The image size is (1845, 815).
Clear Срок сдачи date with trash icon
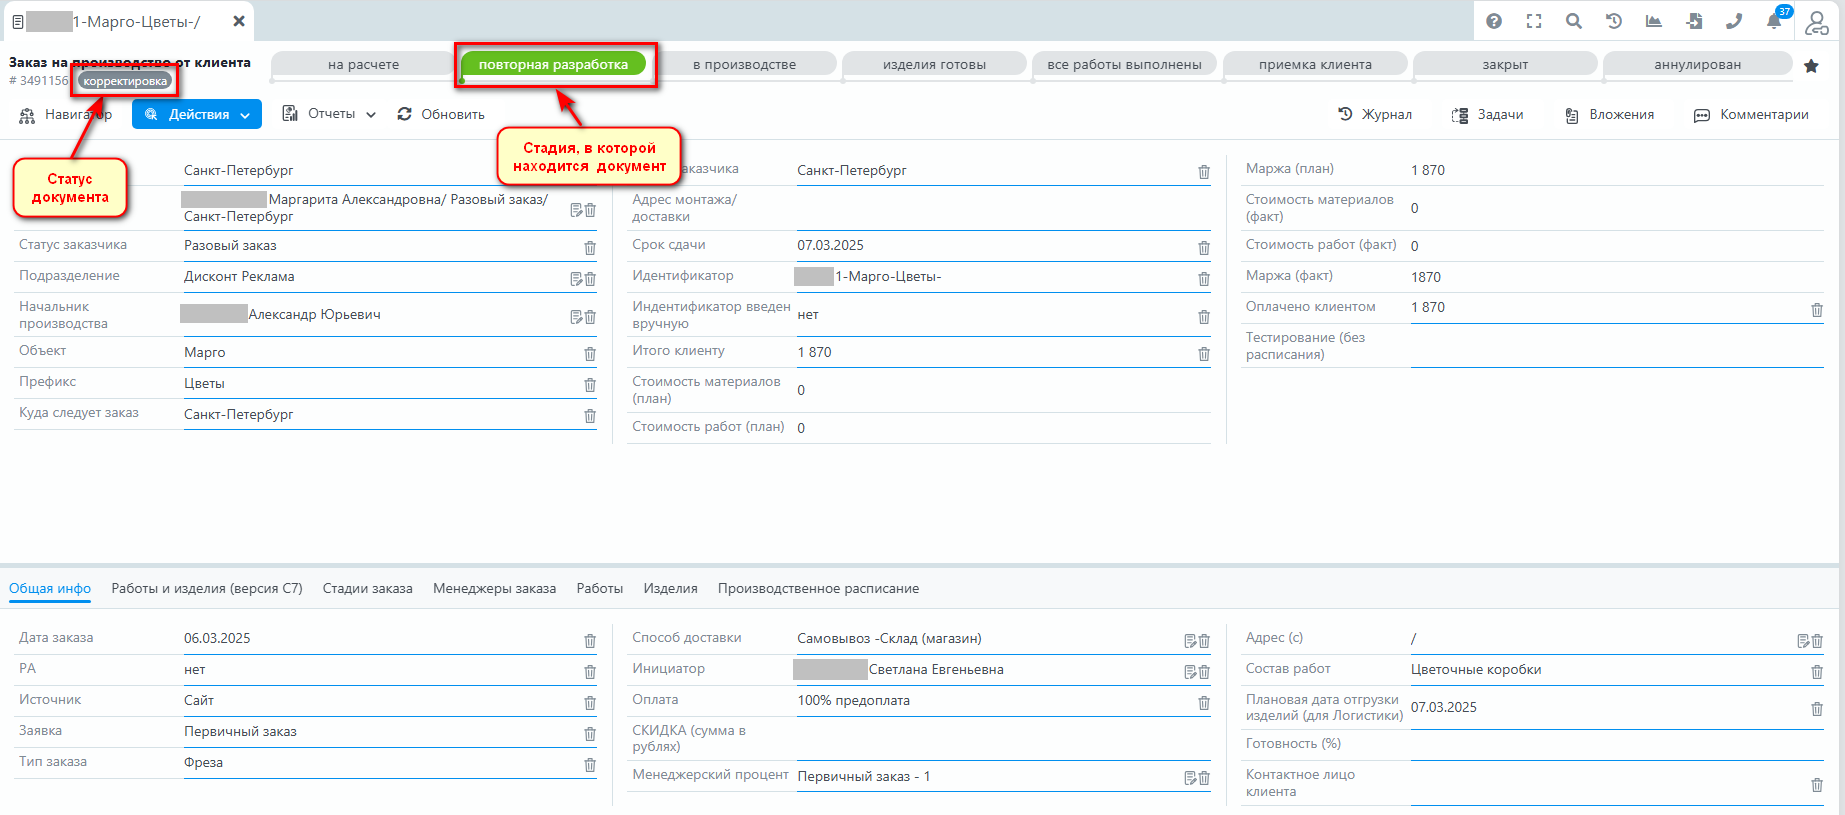coord(1204,248)
